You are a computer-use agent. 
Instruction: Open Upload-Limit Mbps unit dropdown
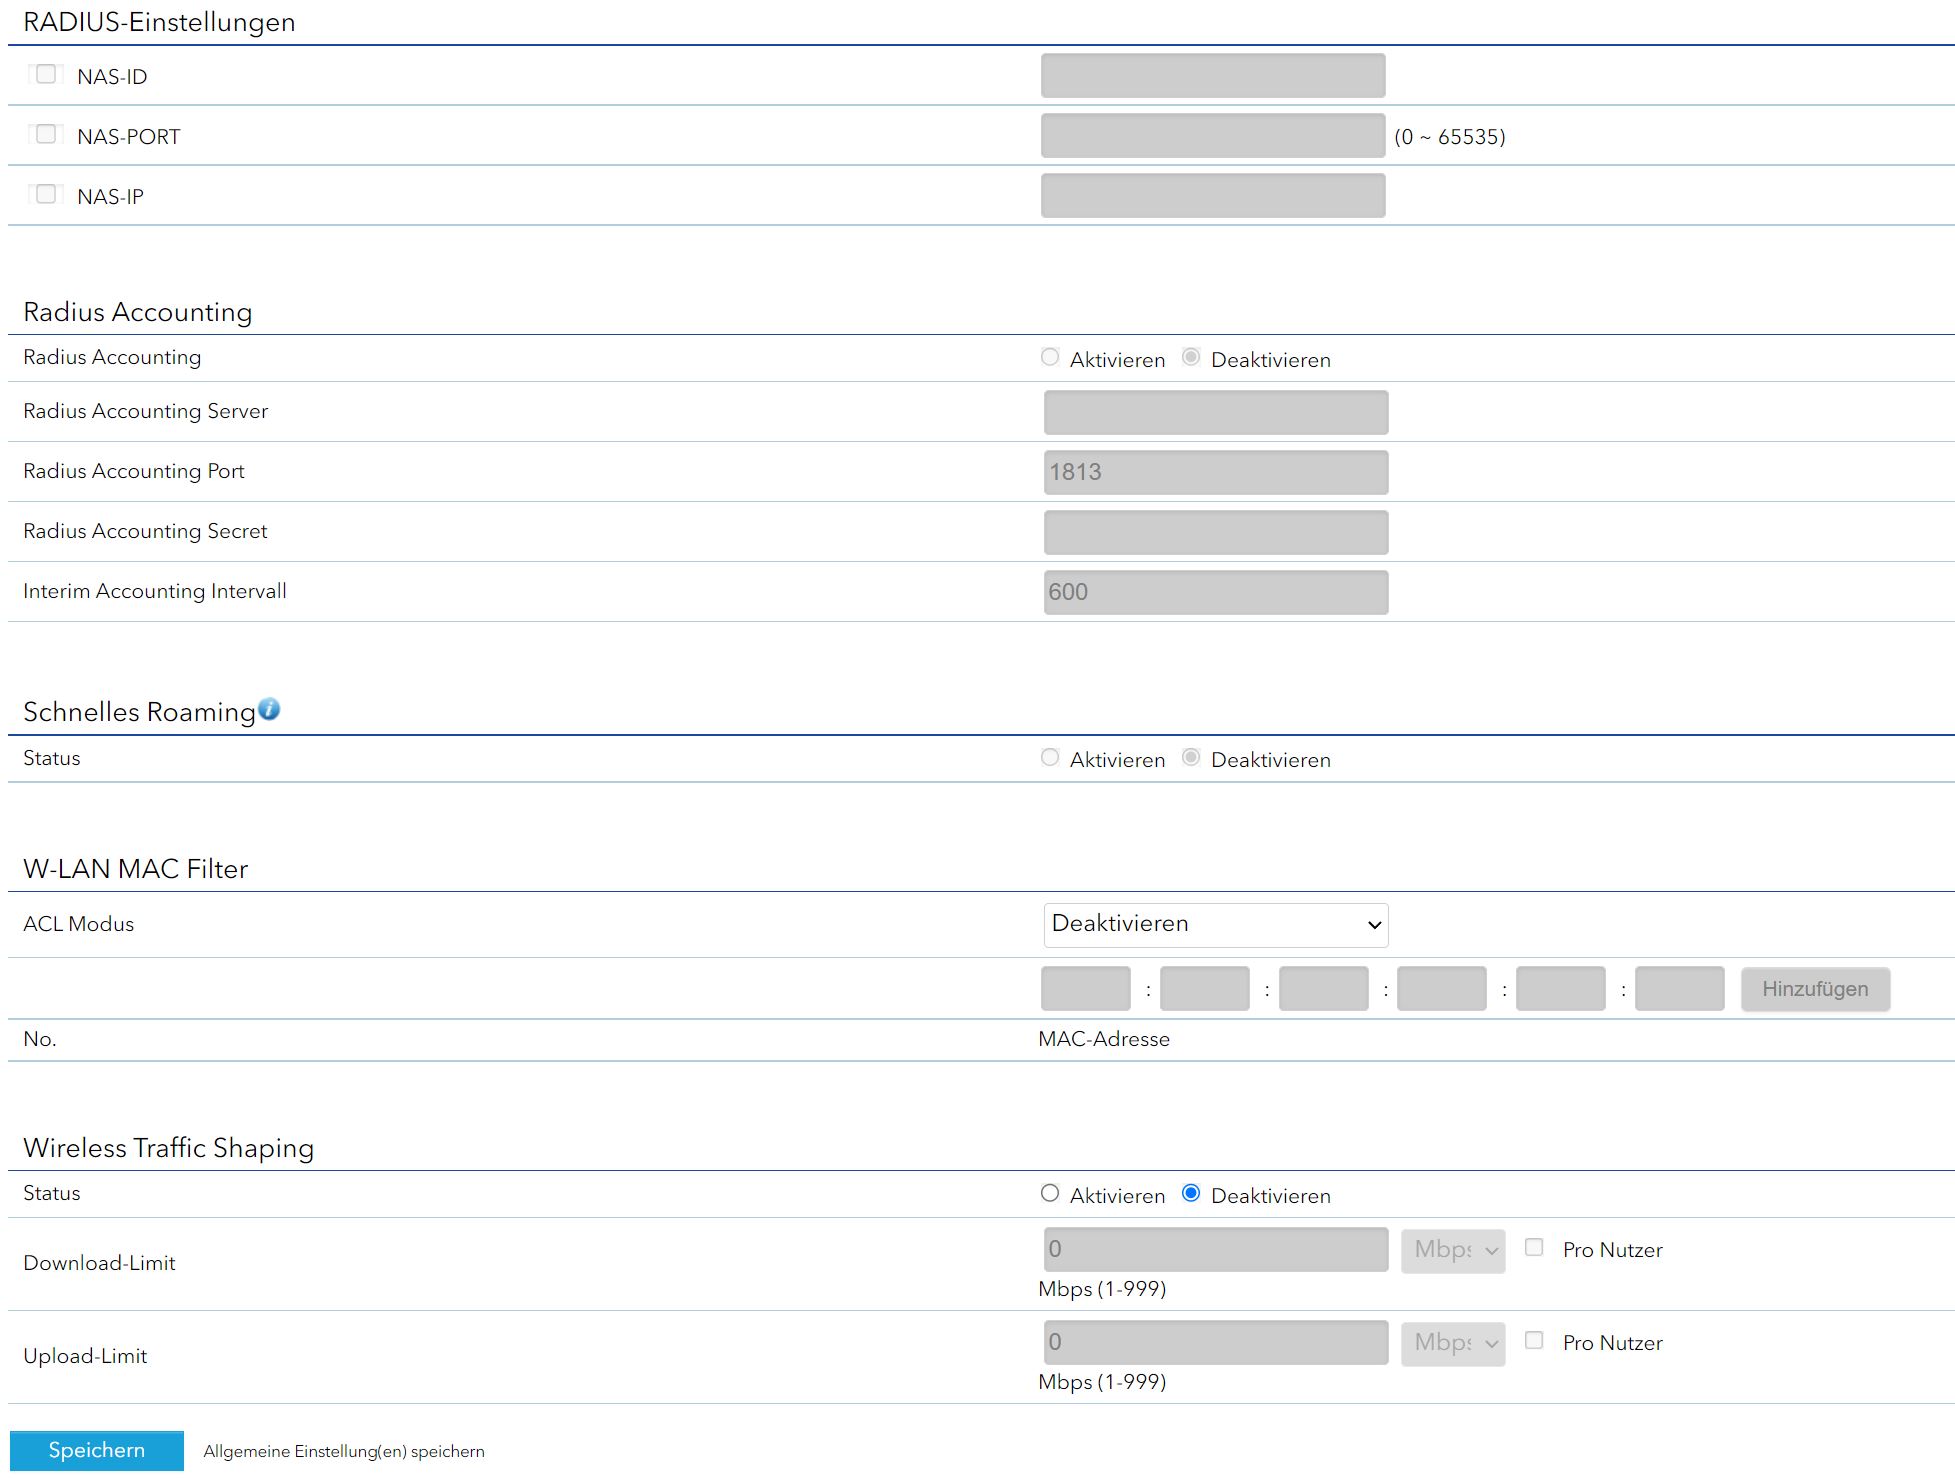(x=1453, y=1344)
